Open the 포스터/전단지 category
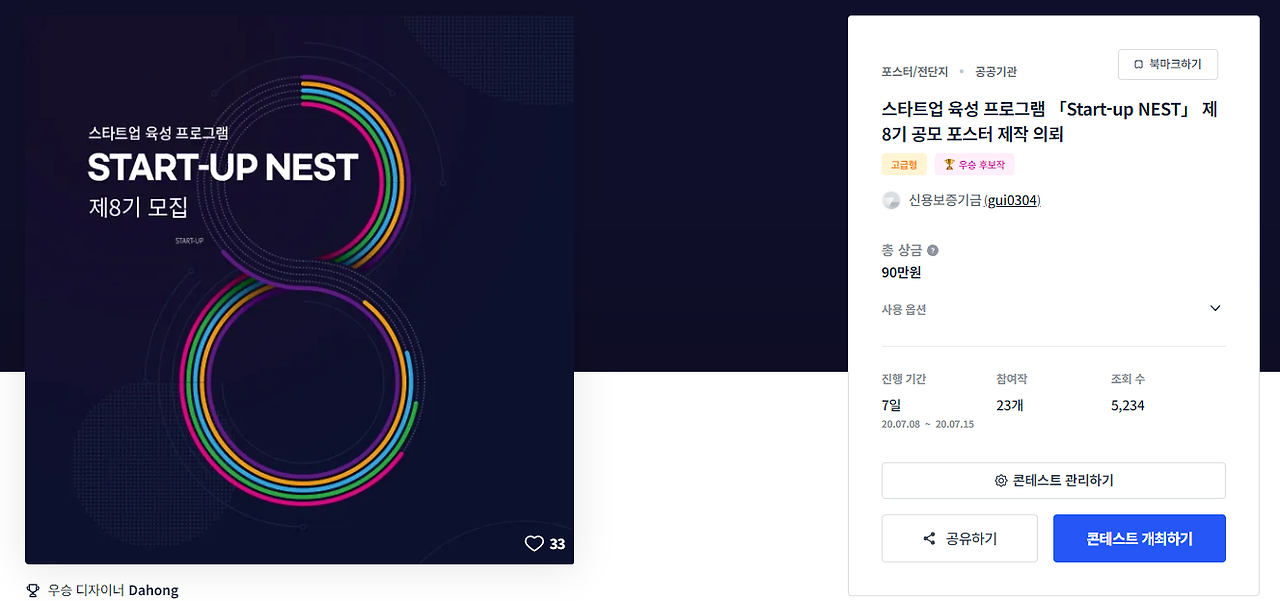This screenshot has width=1280, height=601. [913, 72]
